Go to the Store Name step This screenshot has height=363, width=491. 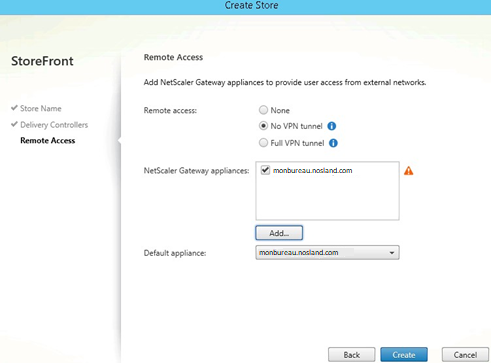[x=41, y=108]
